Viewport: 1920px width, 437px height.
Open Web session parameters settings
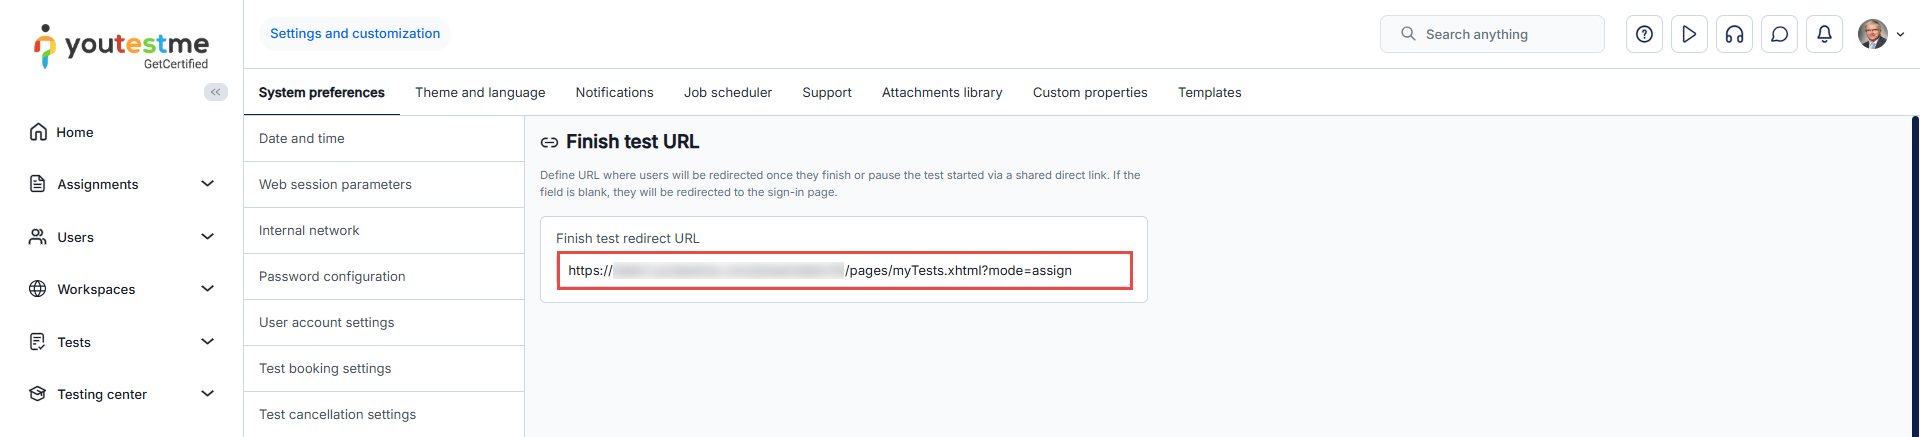coord(335,184)
